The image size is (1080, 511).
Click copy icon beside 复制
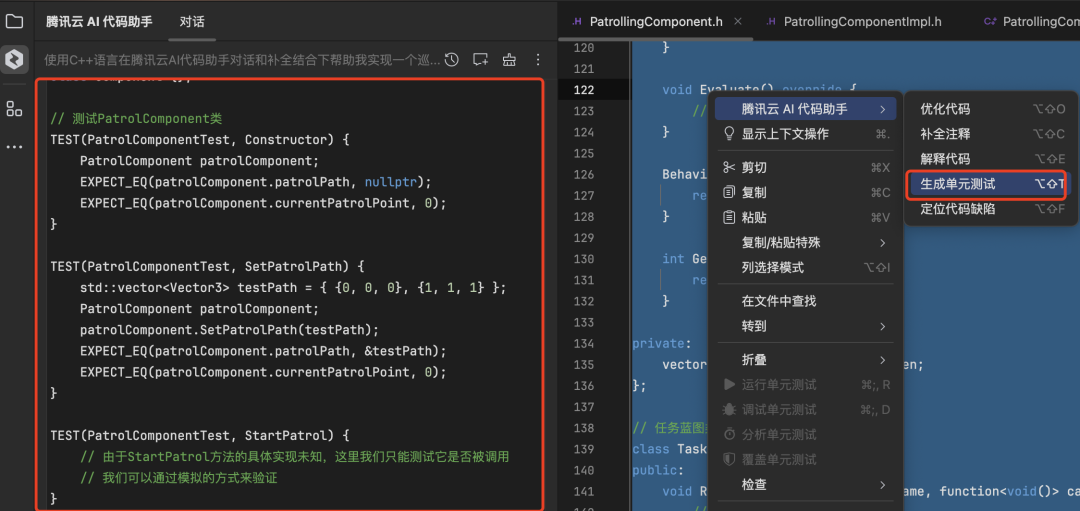pos(729,192)
